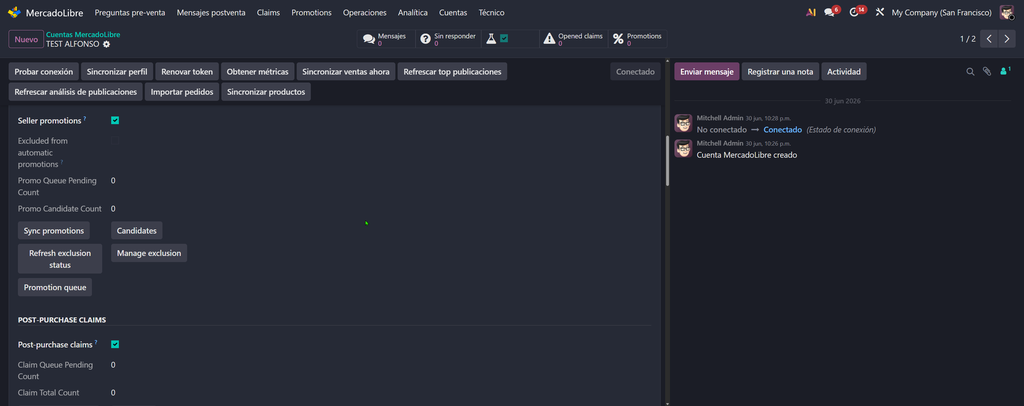Open the My Company (San Francisco) switcher
The height and width of the screenshot is (406, 1024).
click(941, 12)
